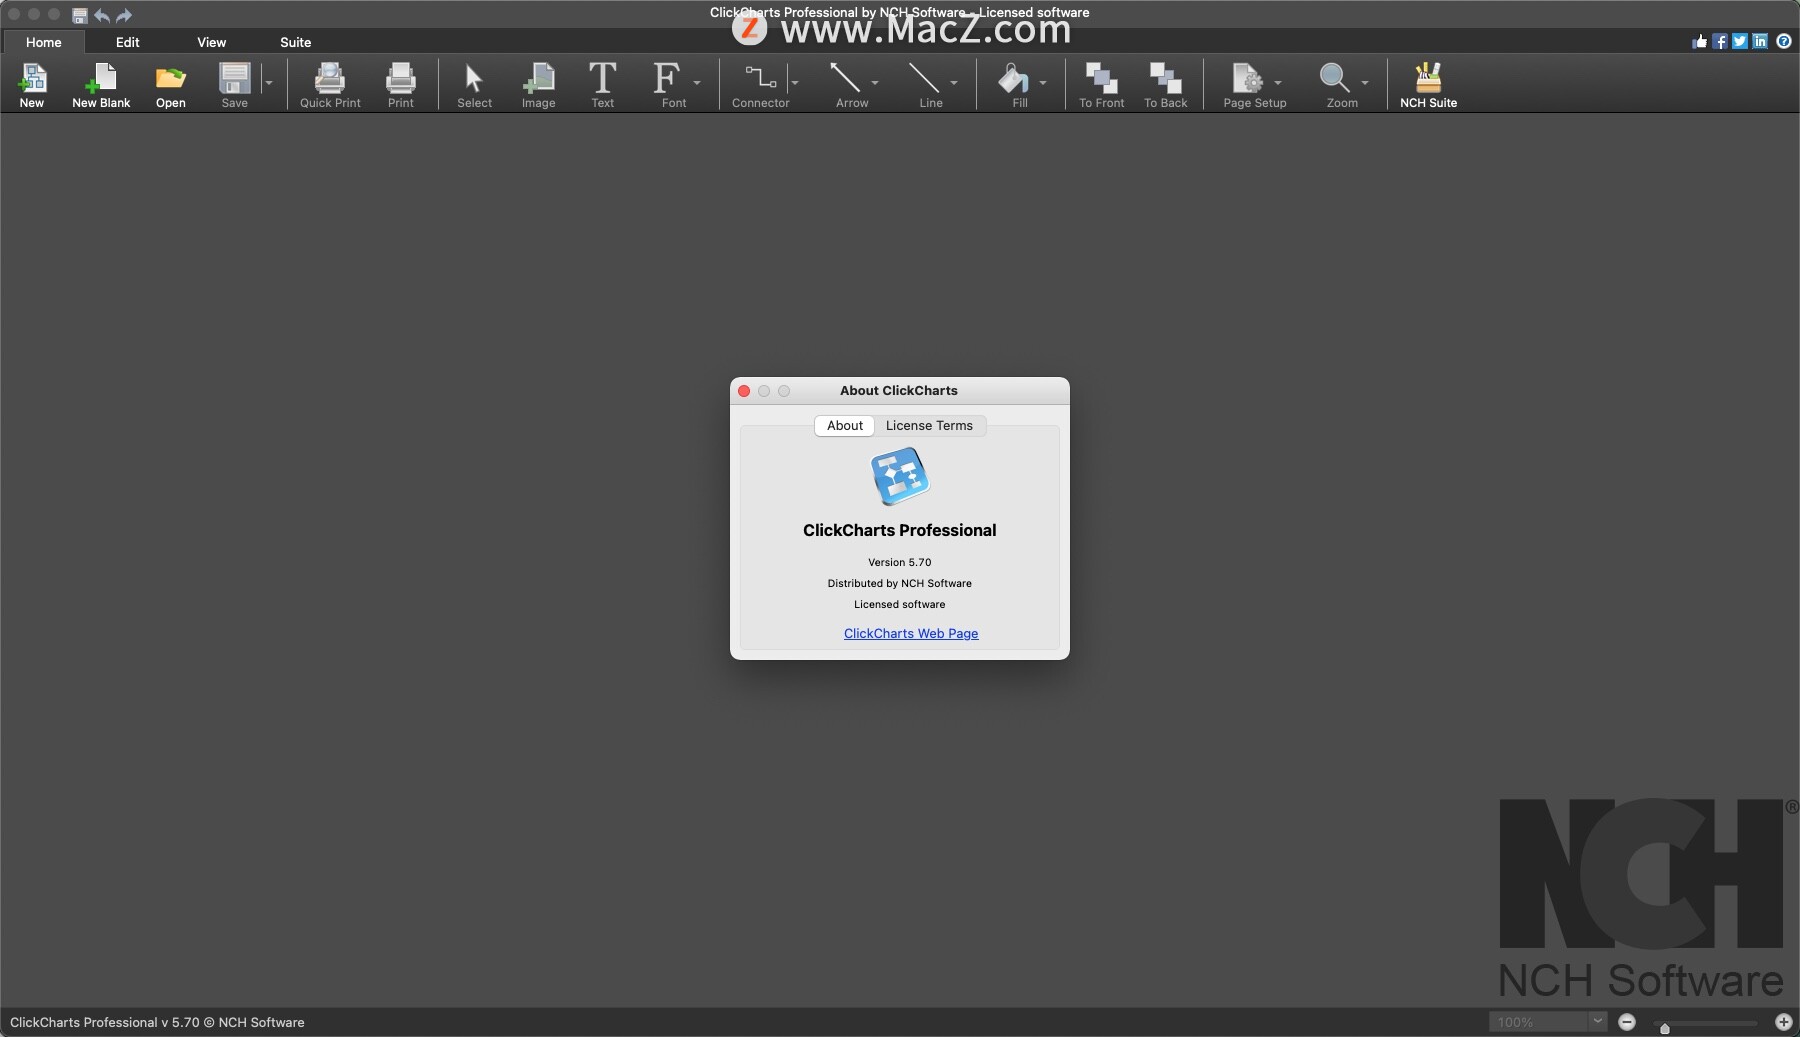This screenshot has height=1037, width=1800.
Task: Open the ClickCharts Web Page link
Action: [x=911, y=633]
